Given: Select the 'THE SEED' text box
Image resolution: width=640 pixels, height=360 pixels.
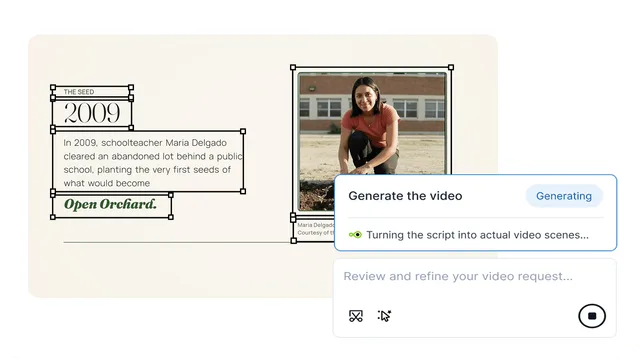Looking at the screenshot, I should point(92,92).
